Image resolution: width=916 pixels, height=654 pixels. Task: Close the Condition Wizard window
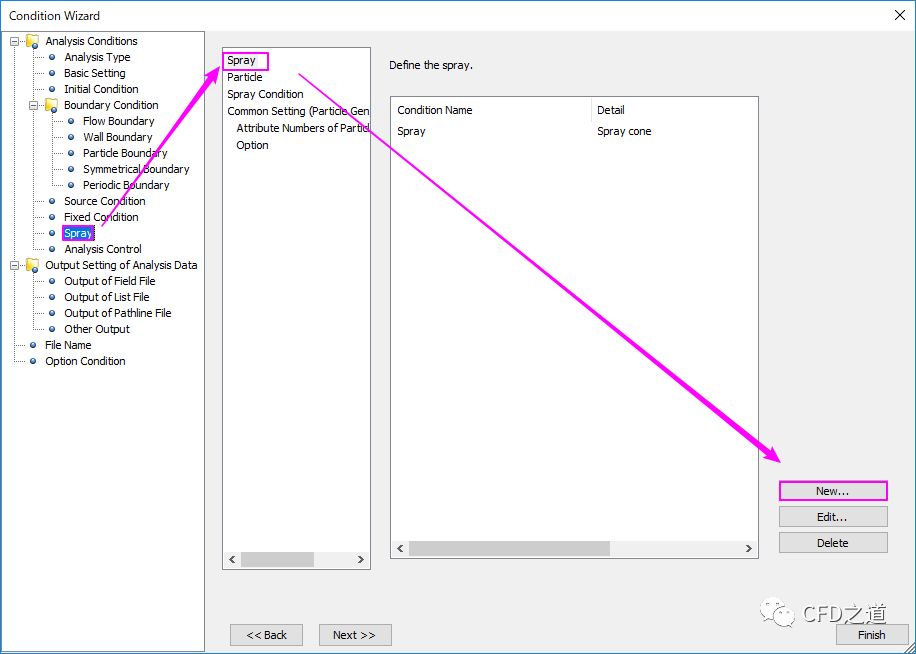tap(900, 15)
